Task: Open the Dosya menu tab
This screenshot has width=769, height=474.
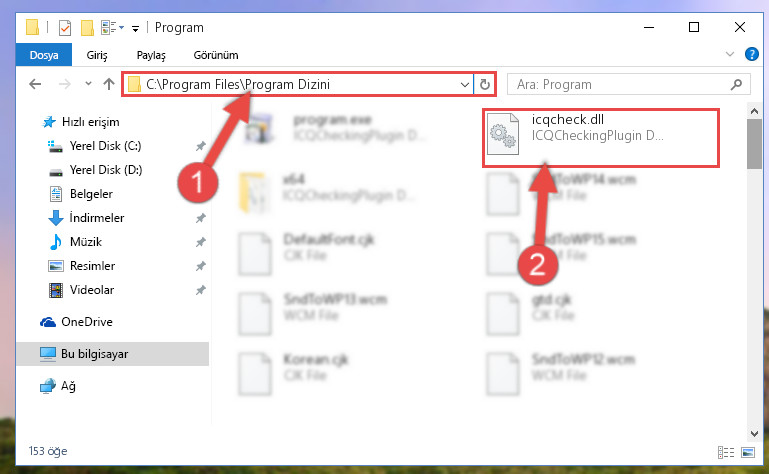Action: 44,55
